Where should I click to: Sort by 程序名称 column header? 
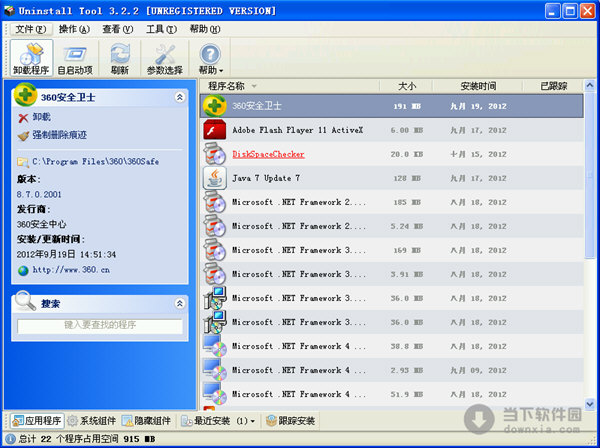[x=226, y=86]
